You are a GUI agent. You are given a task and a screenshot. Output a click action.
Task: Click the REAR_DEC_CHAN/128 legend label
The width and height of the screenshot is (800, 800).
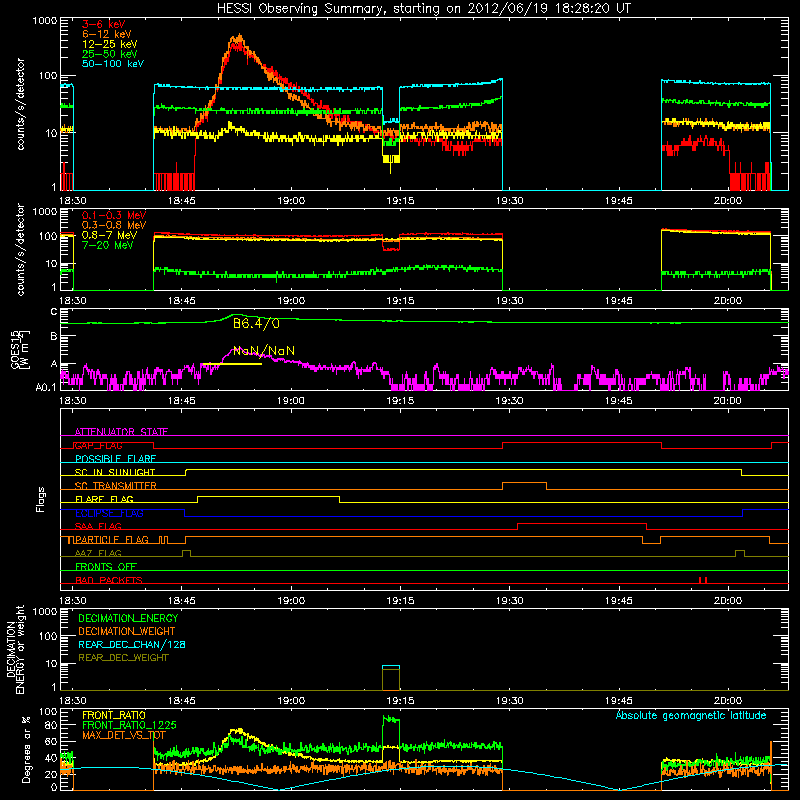(x=132, y=645)
